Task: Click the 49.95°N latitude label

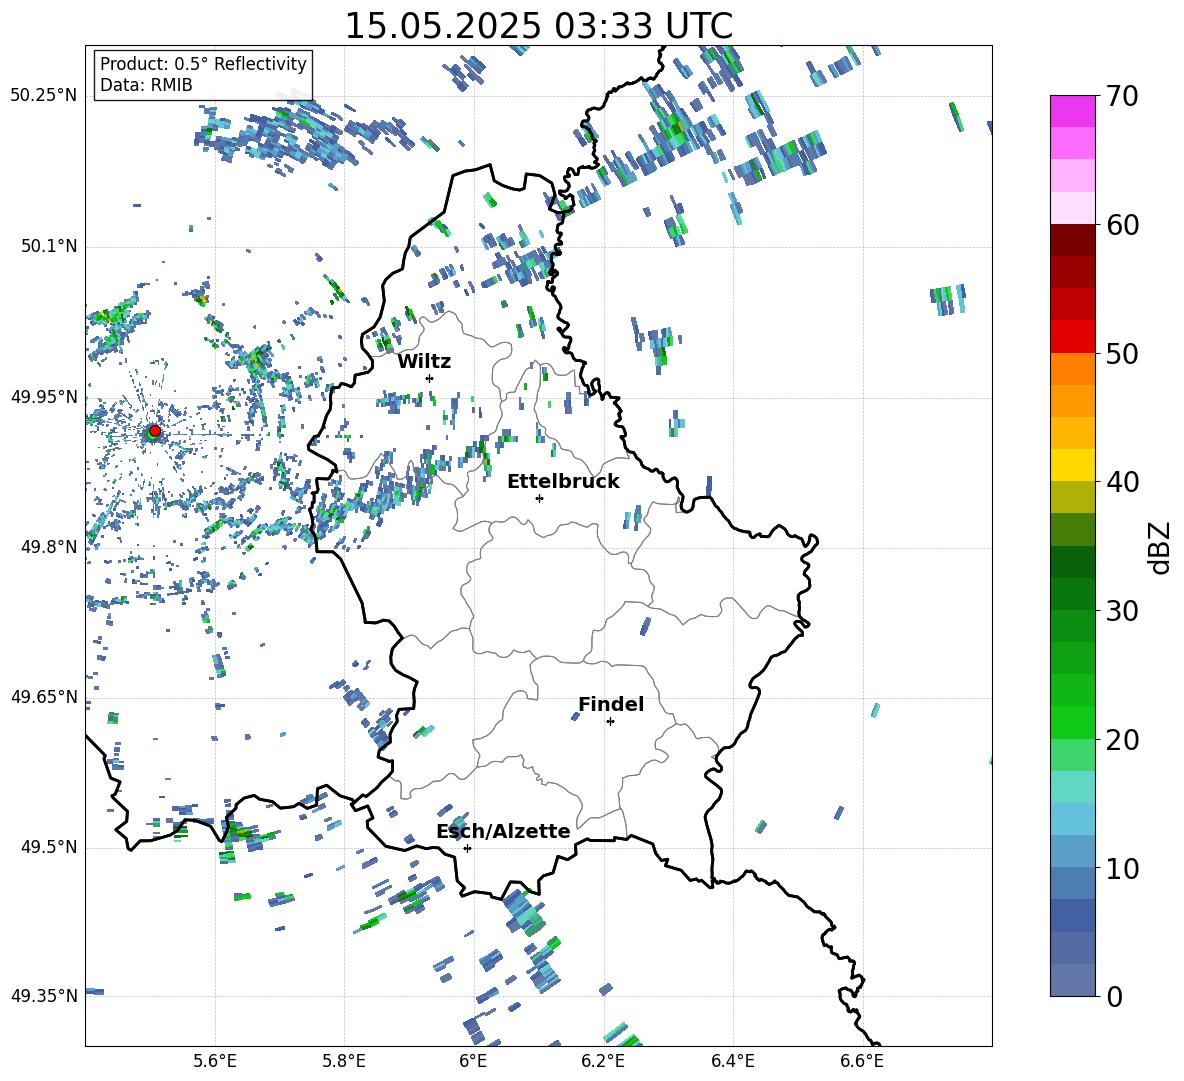Action: (44, 398)
